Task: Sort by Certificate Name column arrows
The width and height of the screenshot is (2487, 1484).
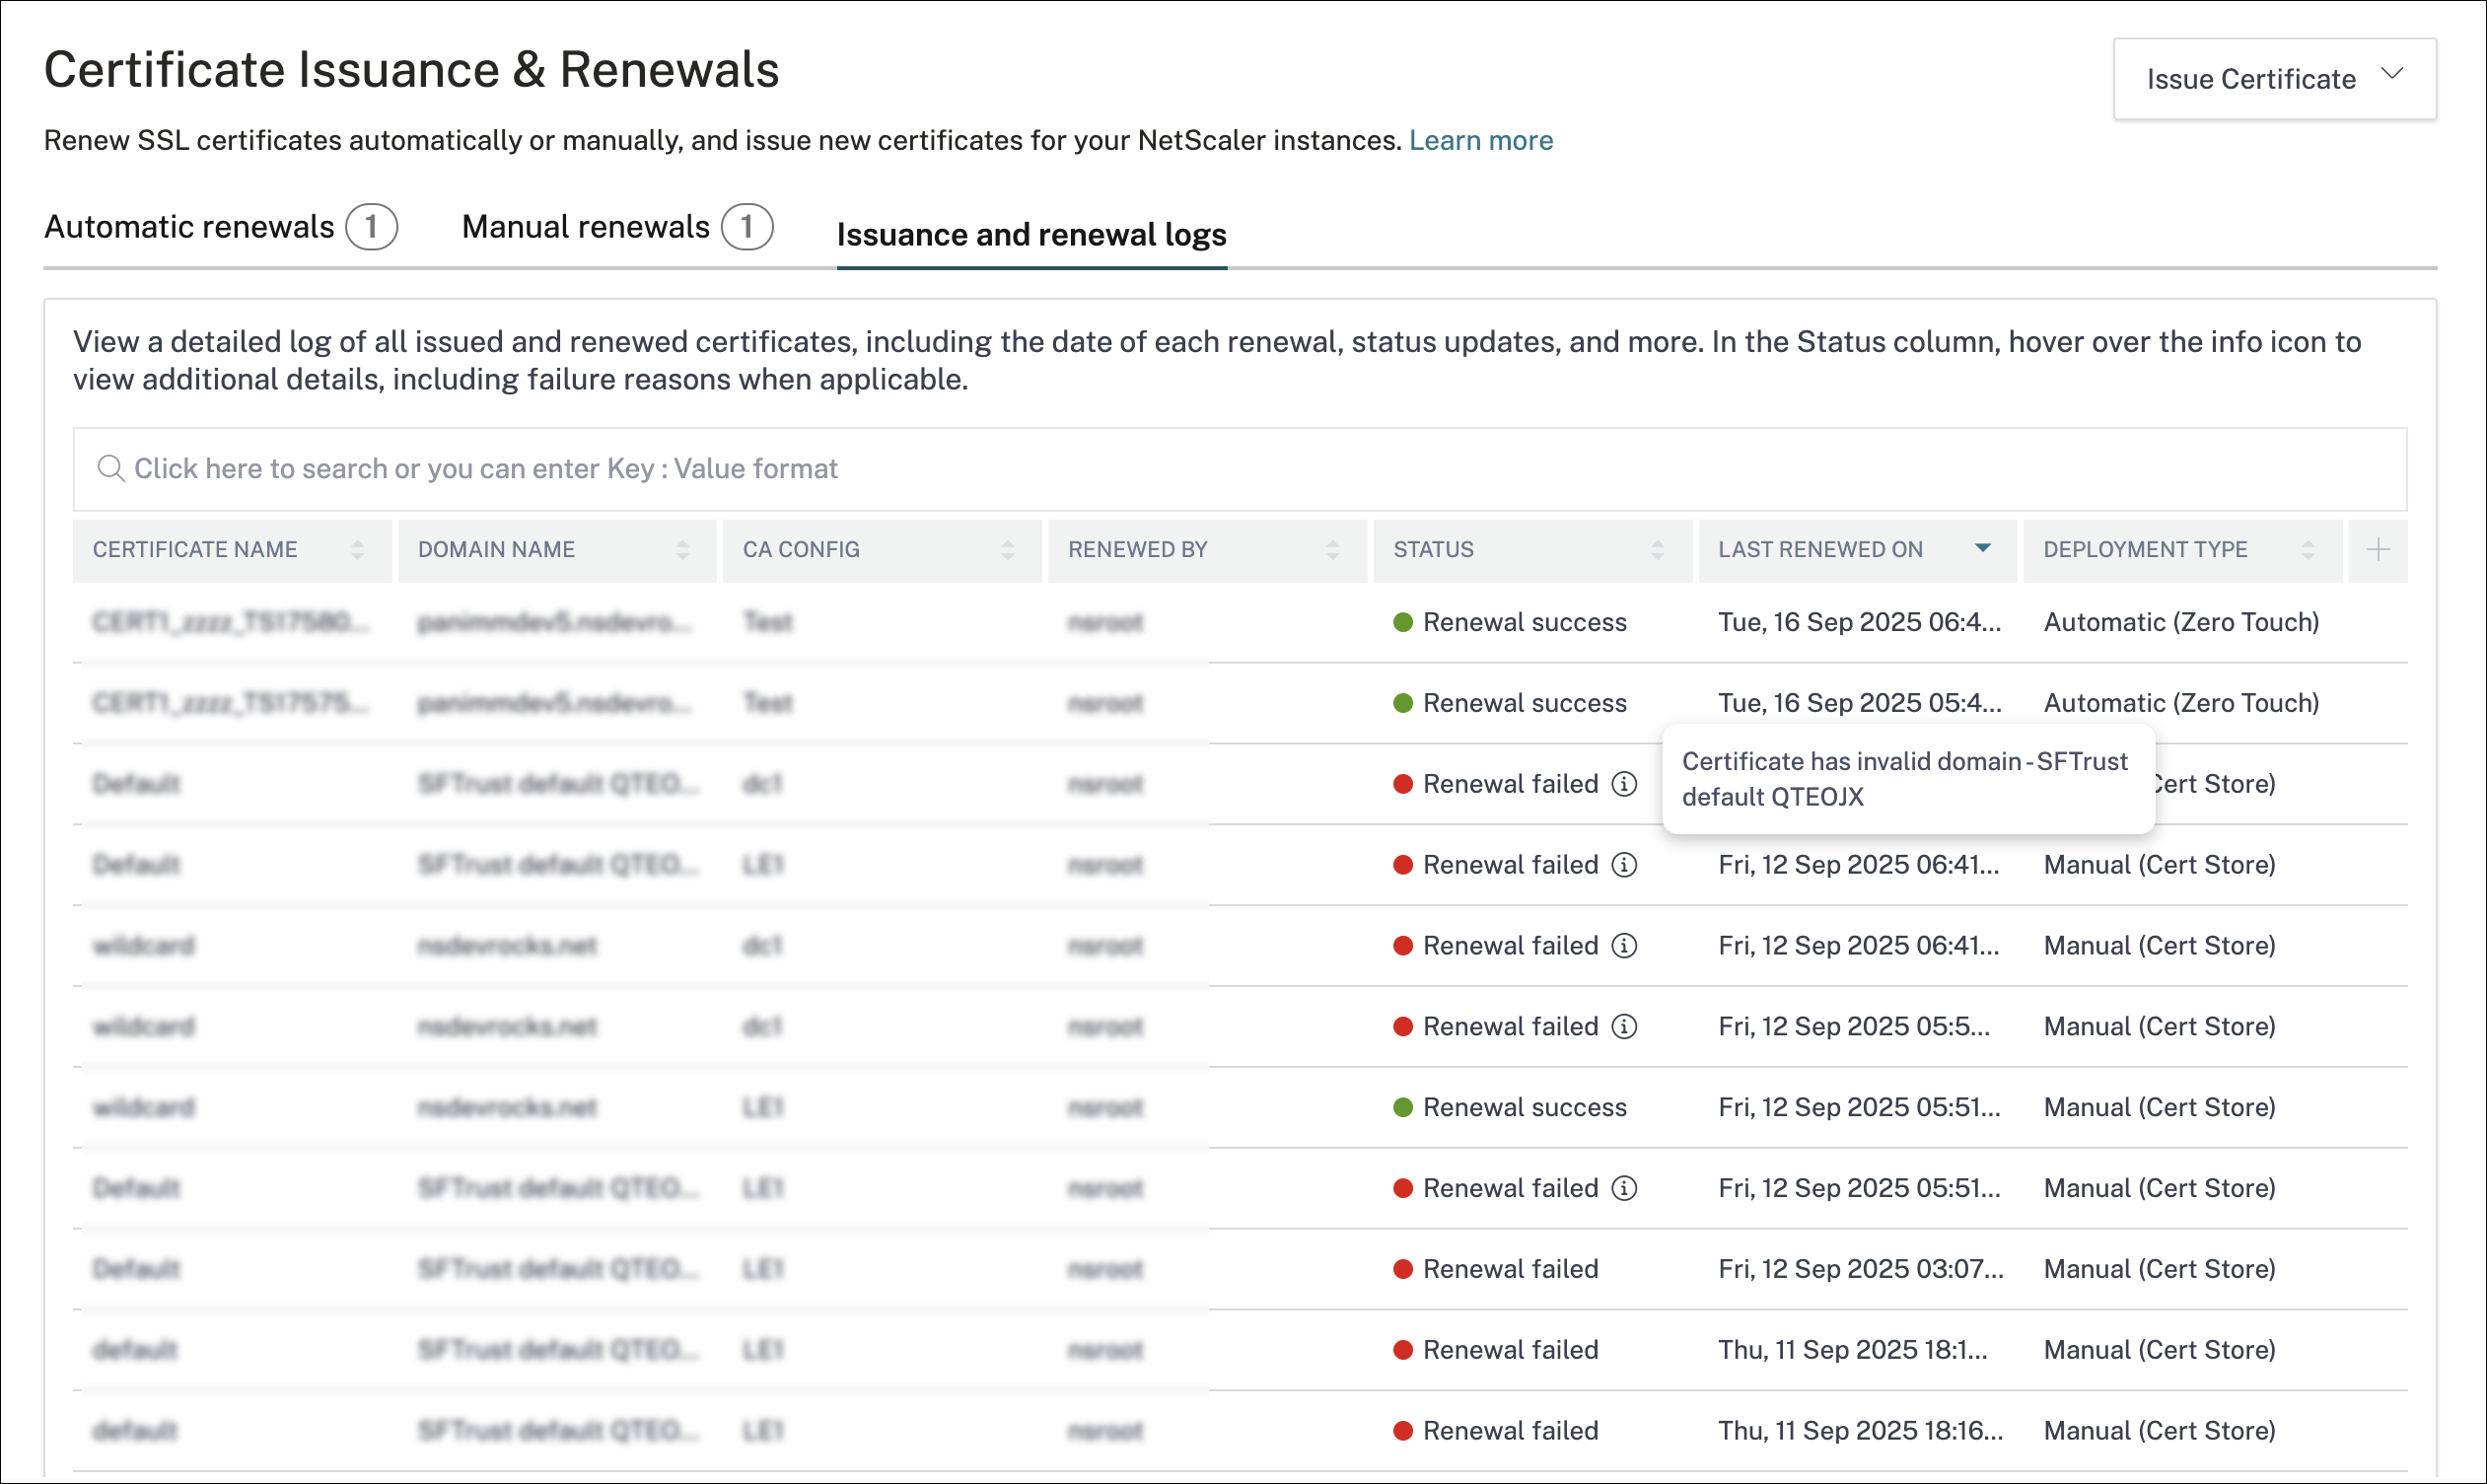Action: click(x=357, y=549)
